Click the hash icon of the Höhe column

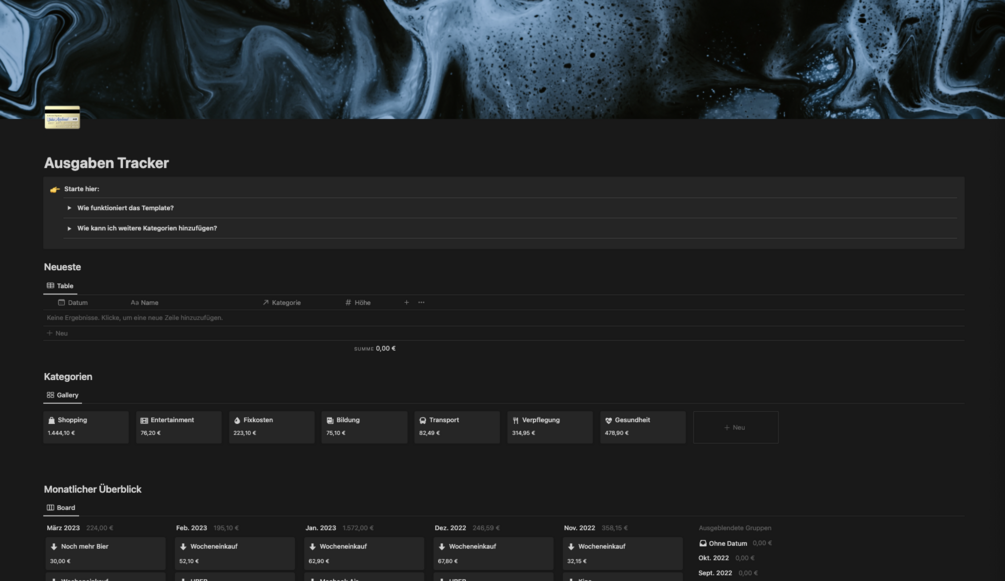(x=348, y=302)
